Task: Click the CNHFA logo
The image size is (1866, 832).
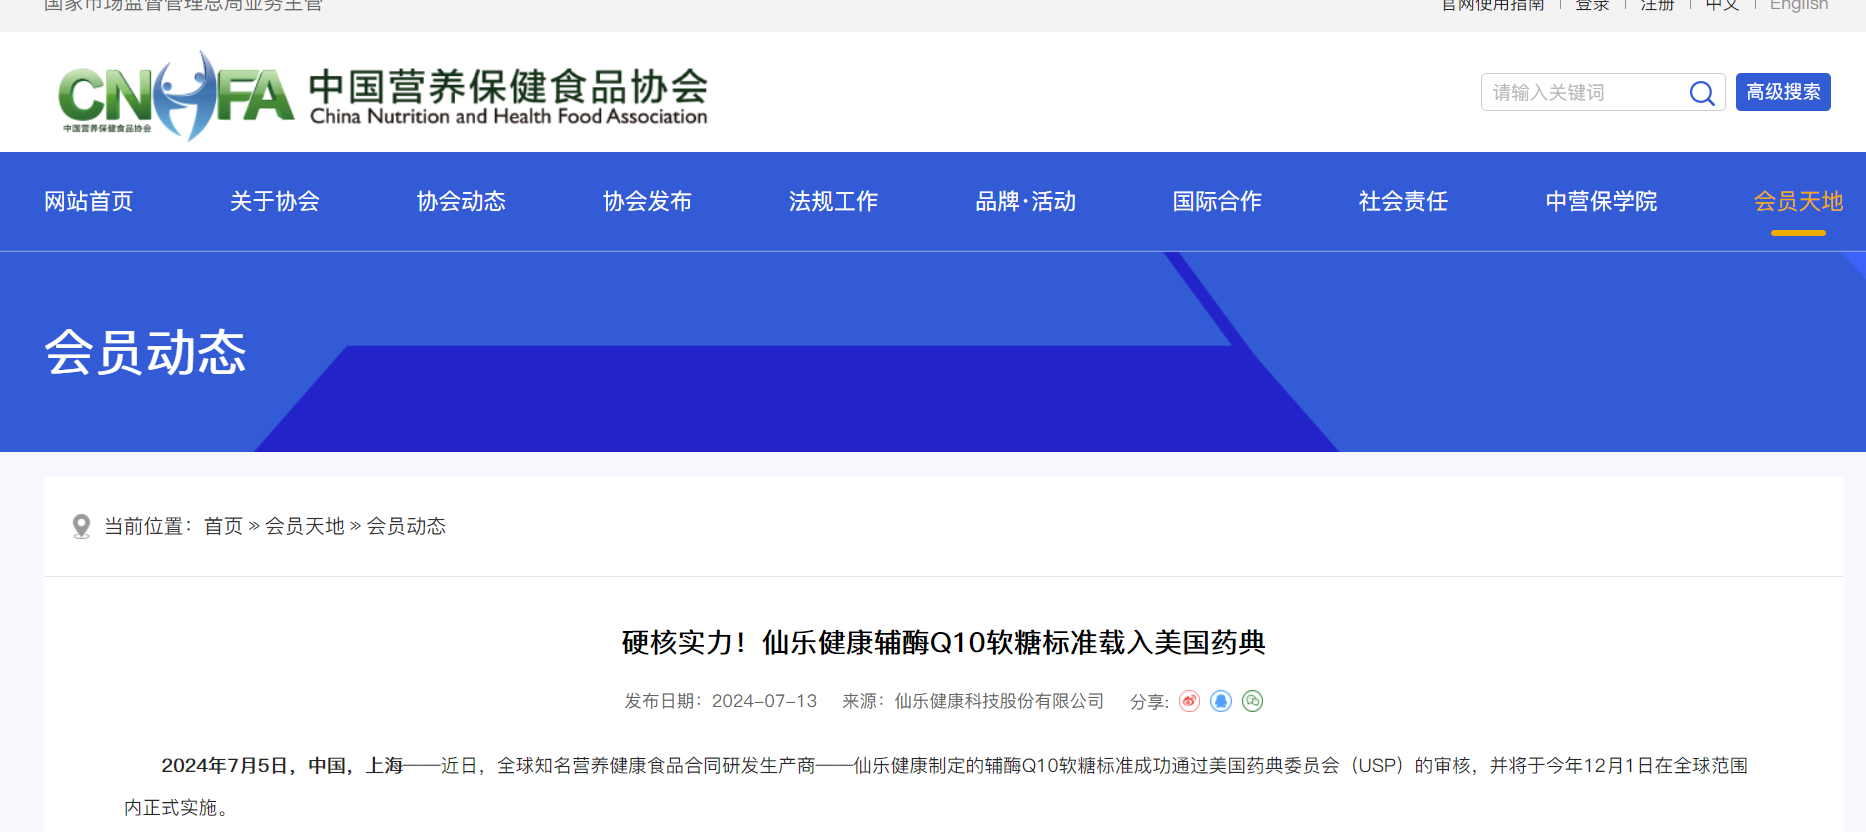Action: 176,95
